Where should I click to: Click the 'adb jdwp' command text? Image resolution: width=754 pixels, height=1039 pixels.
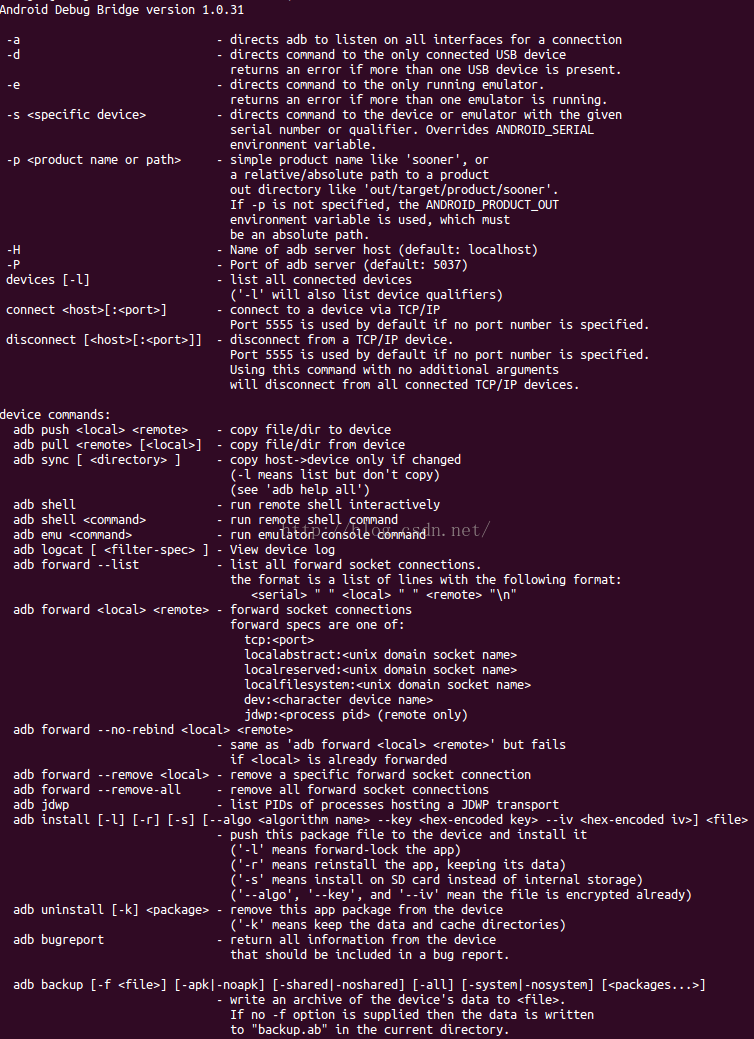41,805
